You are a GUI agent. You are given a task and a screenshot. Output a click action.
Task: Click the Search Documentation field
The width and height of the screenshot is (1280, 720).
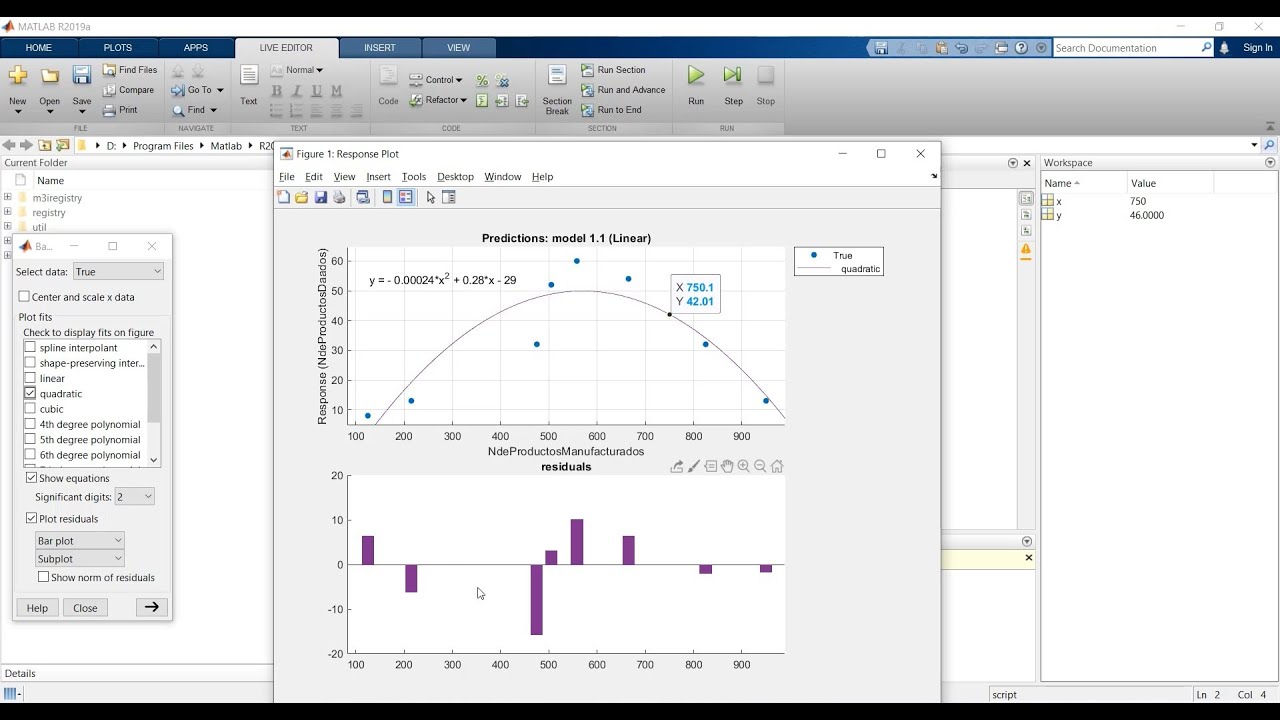click(x=1128, y=48)
